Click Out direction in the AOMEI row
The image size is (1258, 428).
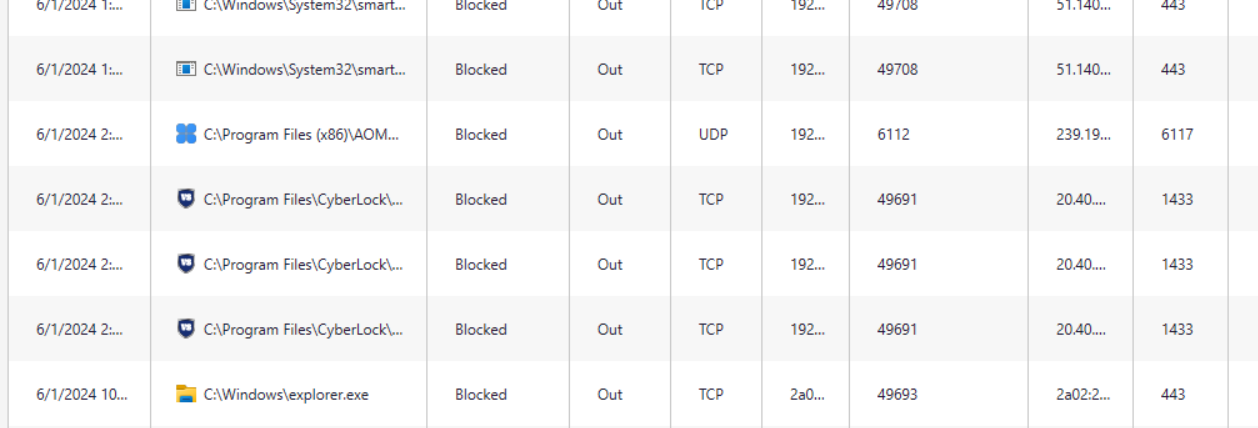[610, 134]
